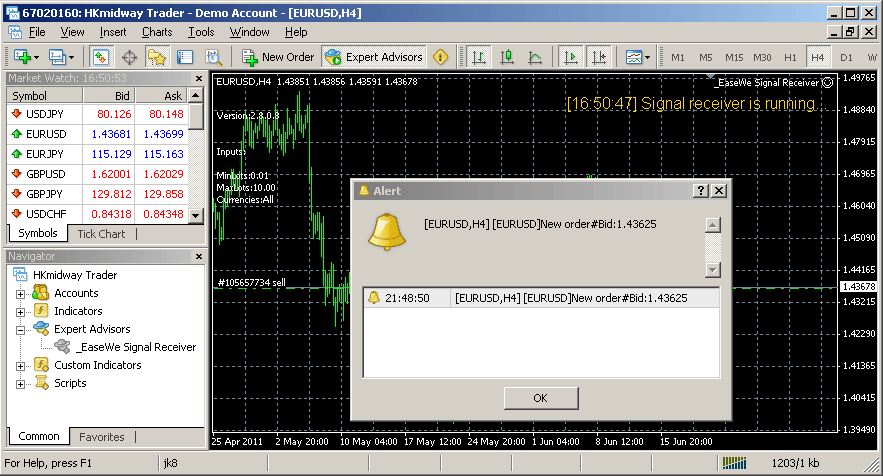The image size is (883, 476).
Task: Toggle chart auto scroll icon
Action: coord(571,57)
